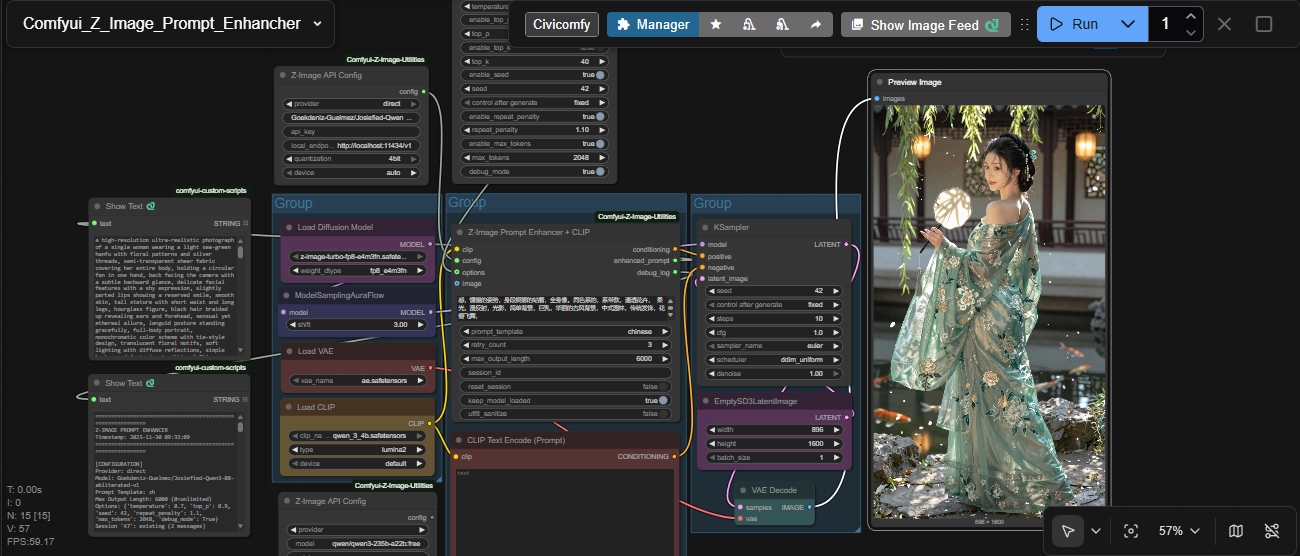Click the session_id input field
This screenshot has height=556, width=1300.
(x=566, y=372)
